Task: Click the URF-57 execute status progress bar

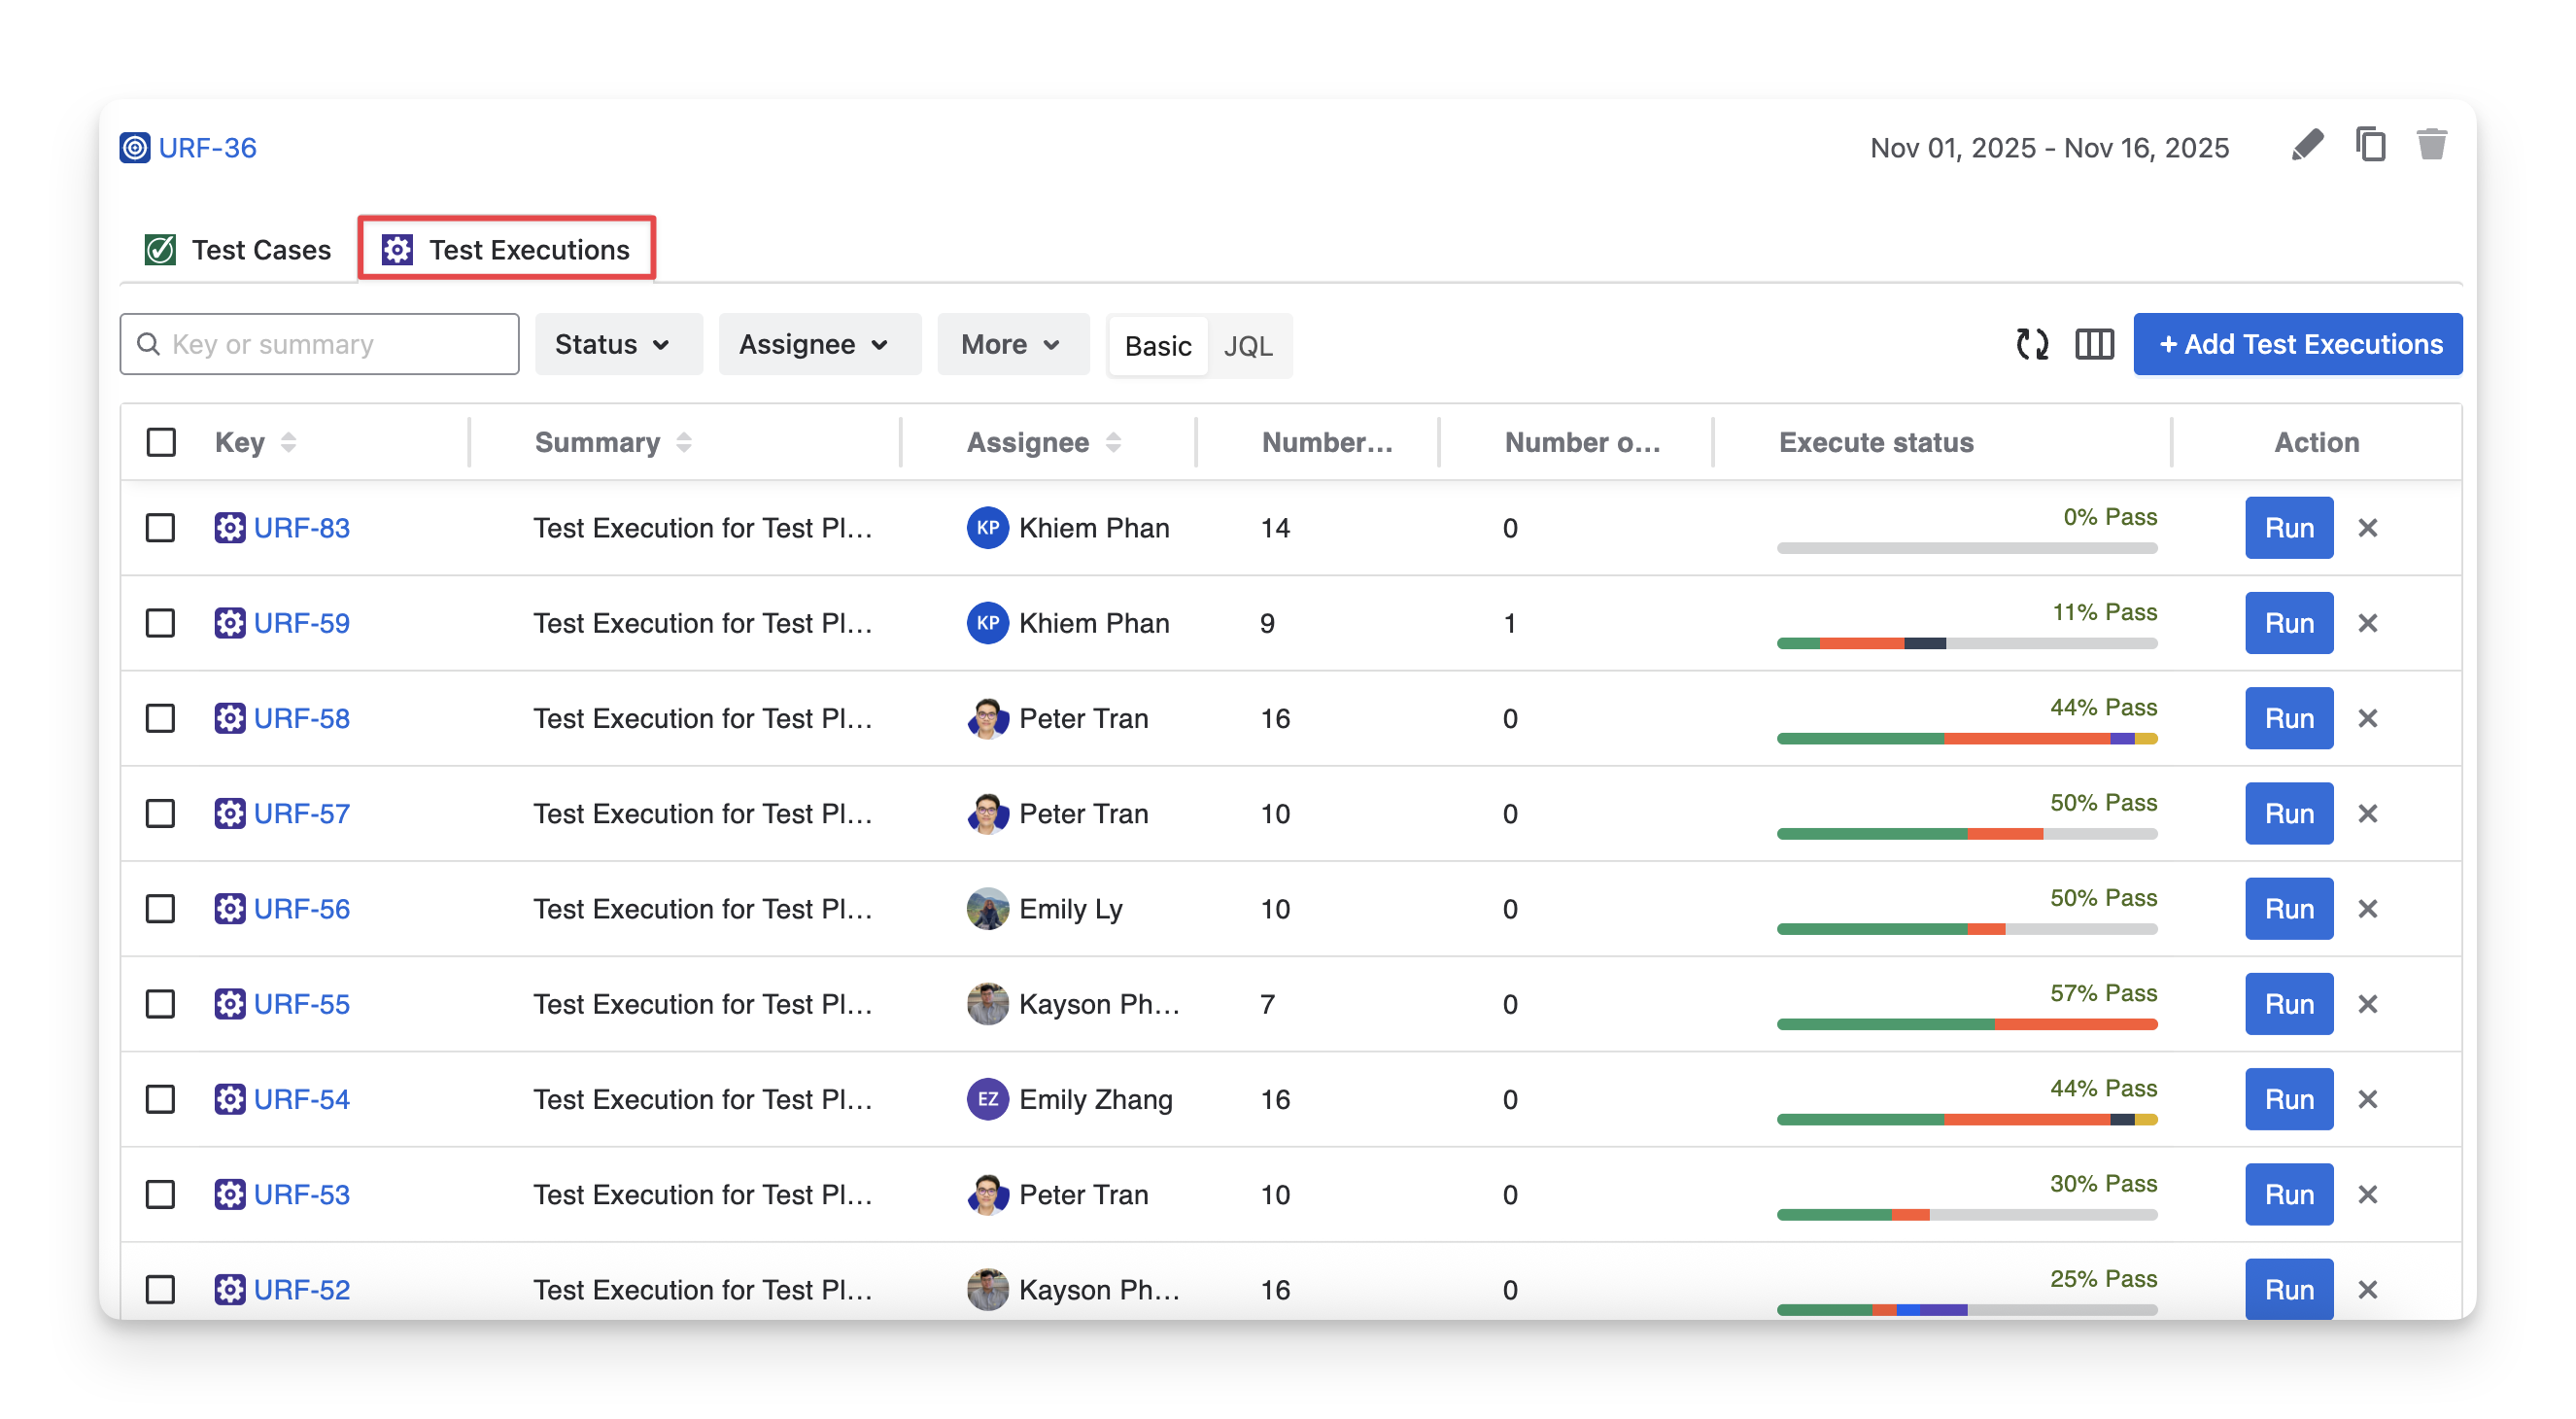Action: point(1966,834)
